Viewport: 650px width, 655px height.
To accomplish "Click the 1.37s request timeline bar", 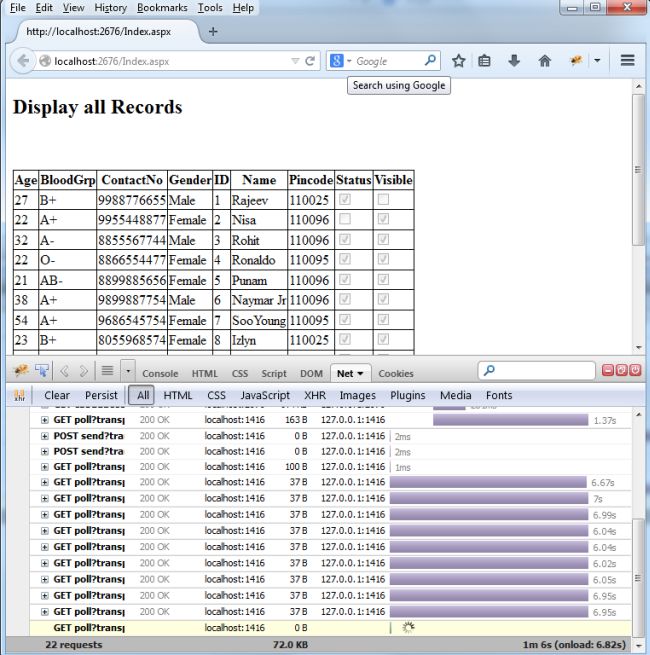I will pyautogui.click(x=510, y=420).
